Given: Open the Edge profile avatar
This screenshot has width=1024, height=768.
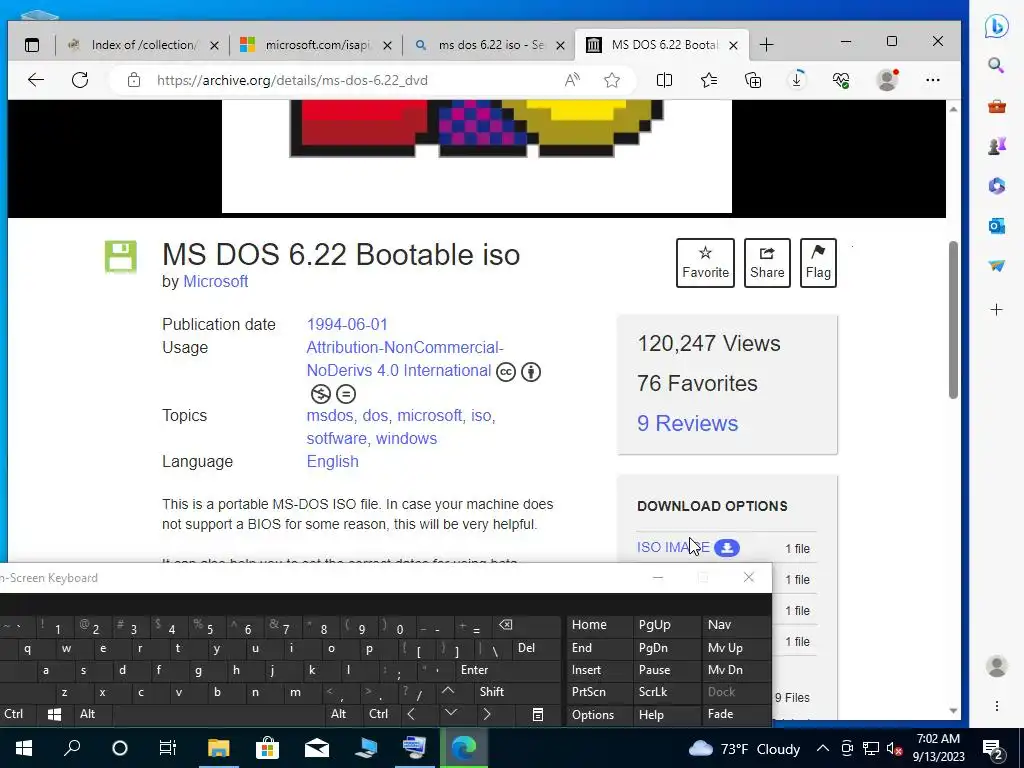Looking at the screenshot, I should [888, 80].
